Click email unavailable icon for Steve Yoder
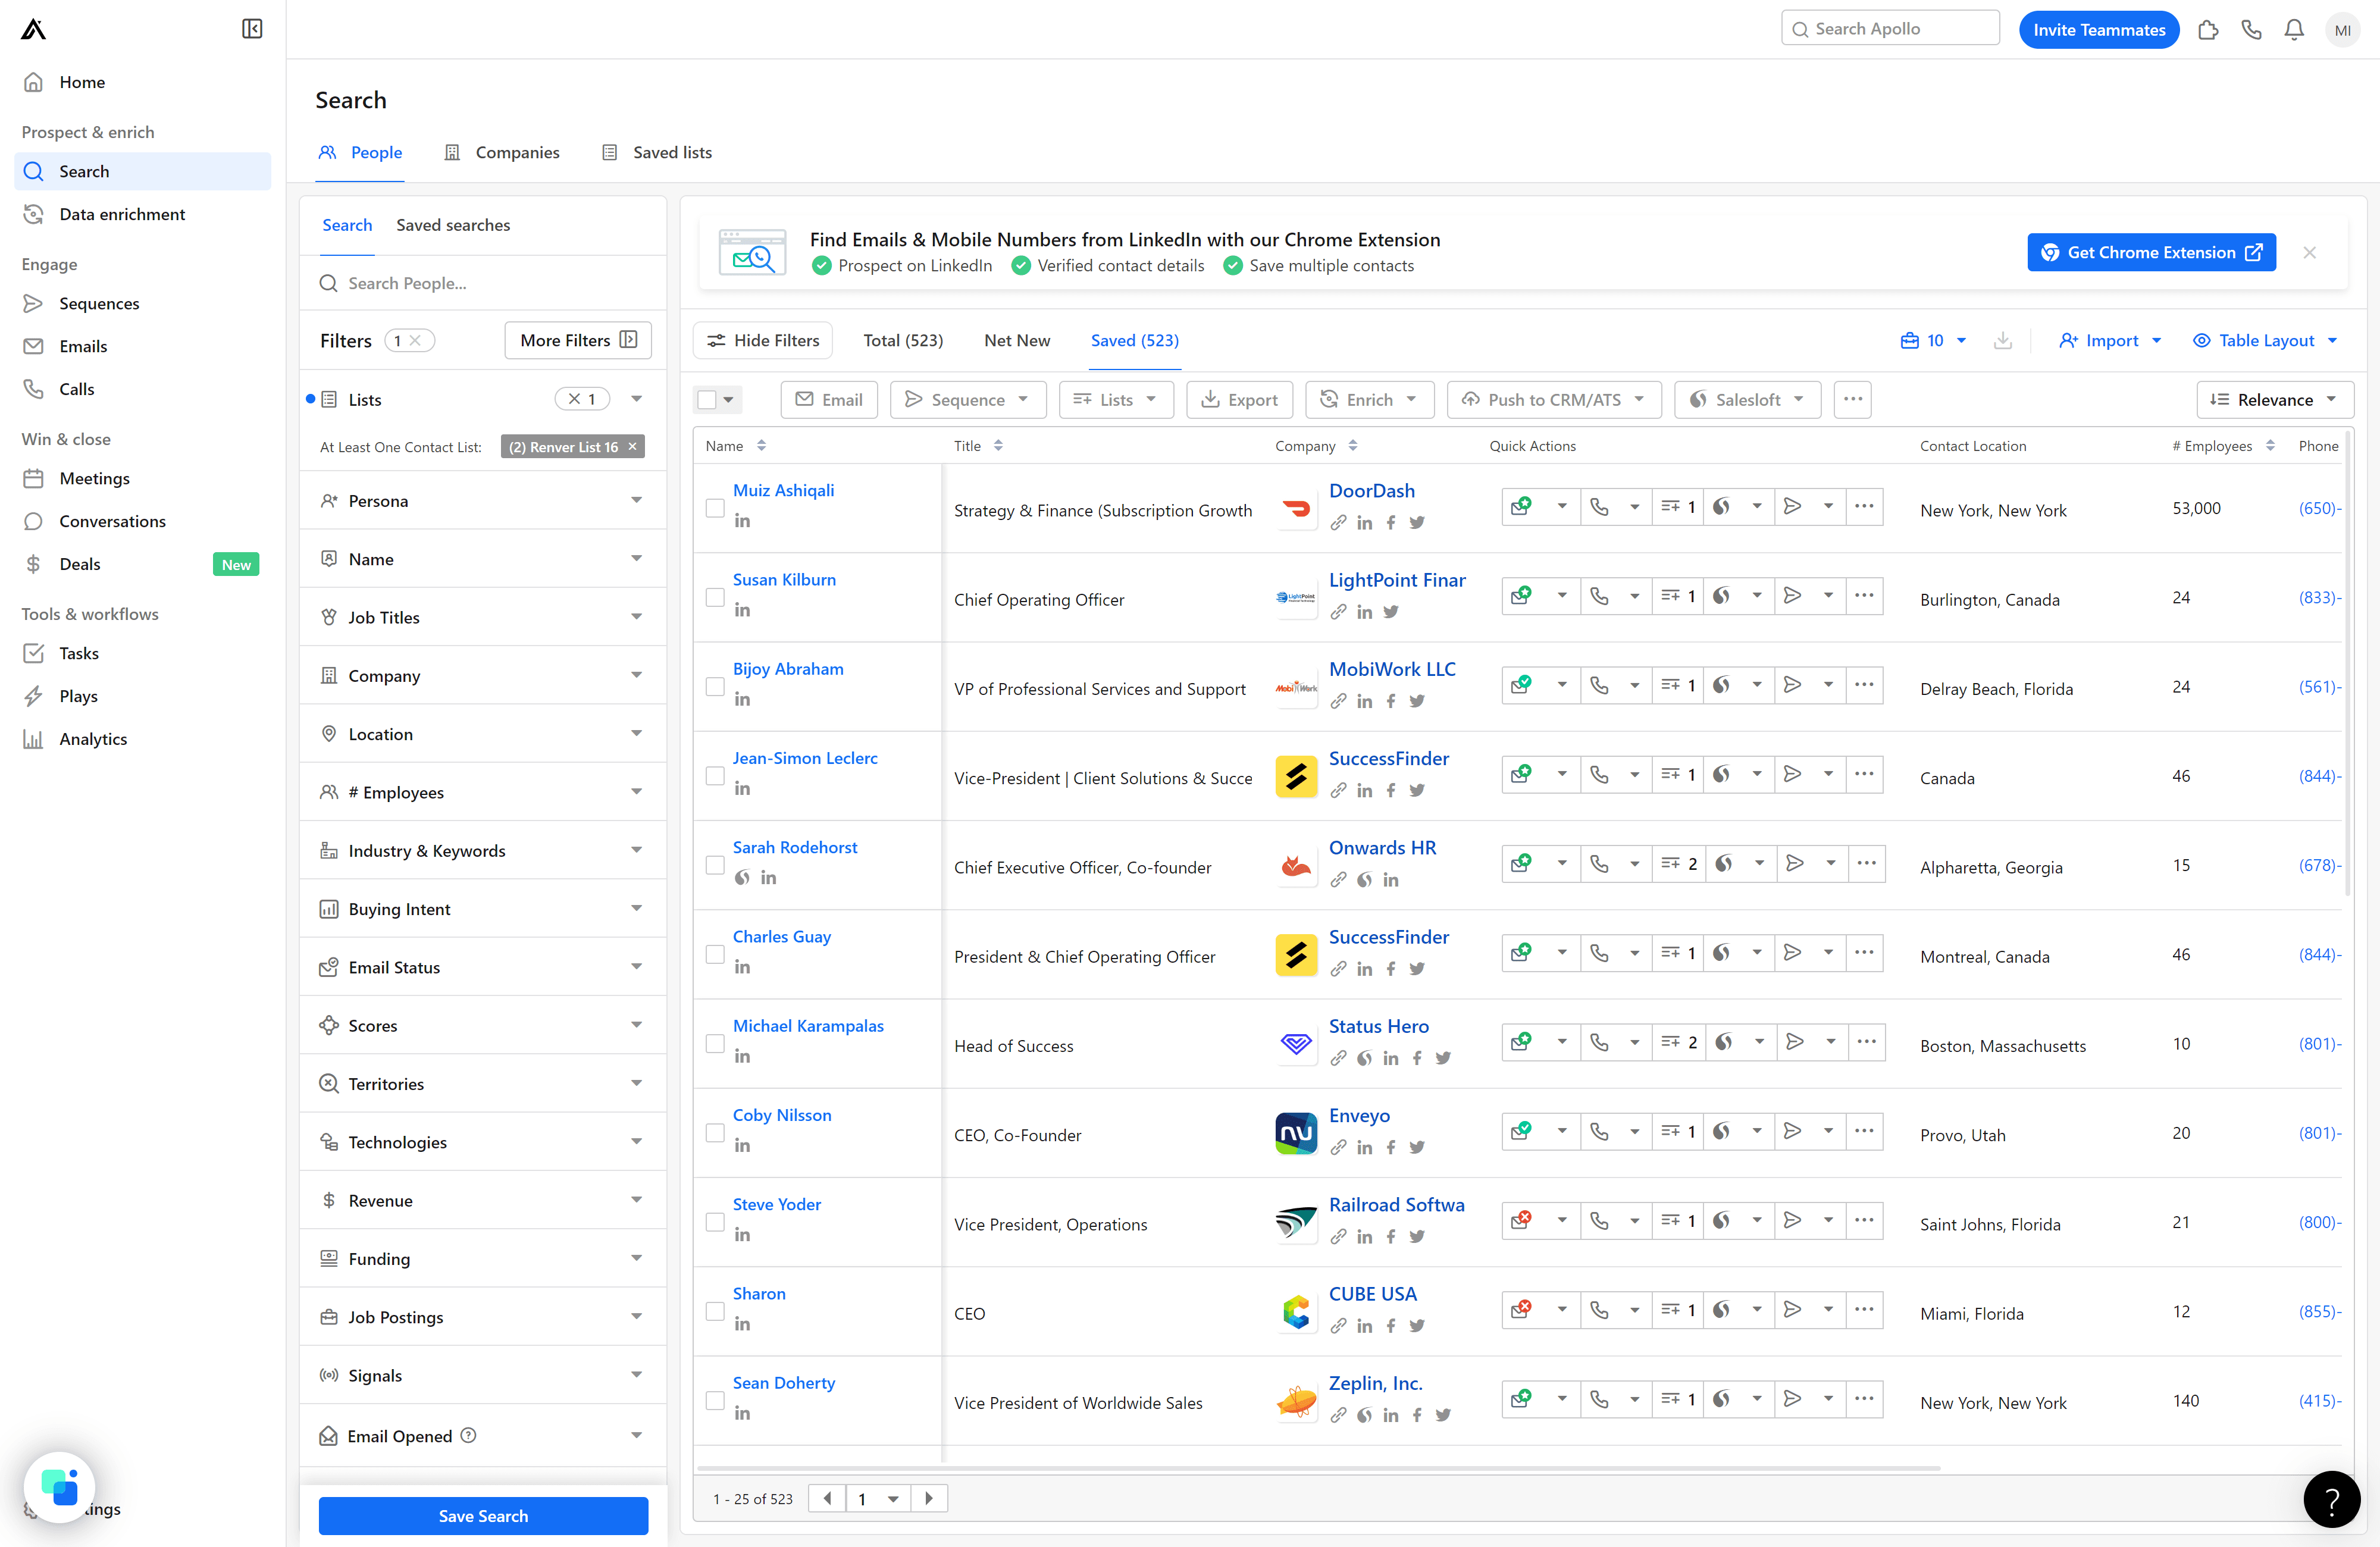The image size is (2380, 1547). click(1521, 1221)
